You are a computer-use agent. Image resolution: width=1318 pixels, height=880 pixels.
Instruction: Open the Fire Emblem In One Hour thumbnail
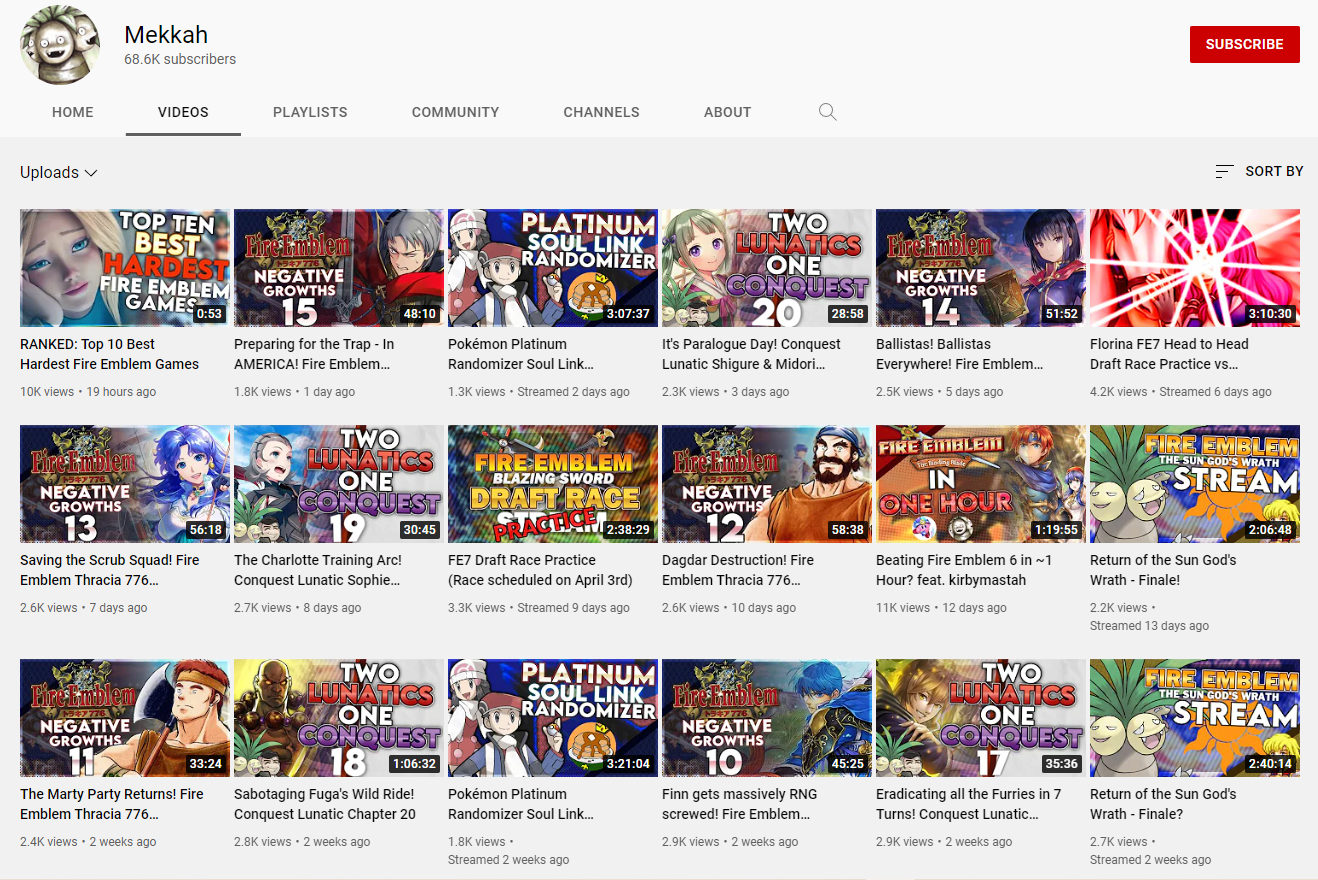tap(981, 484)
